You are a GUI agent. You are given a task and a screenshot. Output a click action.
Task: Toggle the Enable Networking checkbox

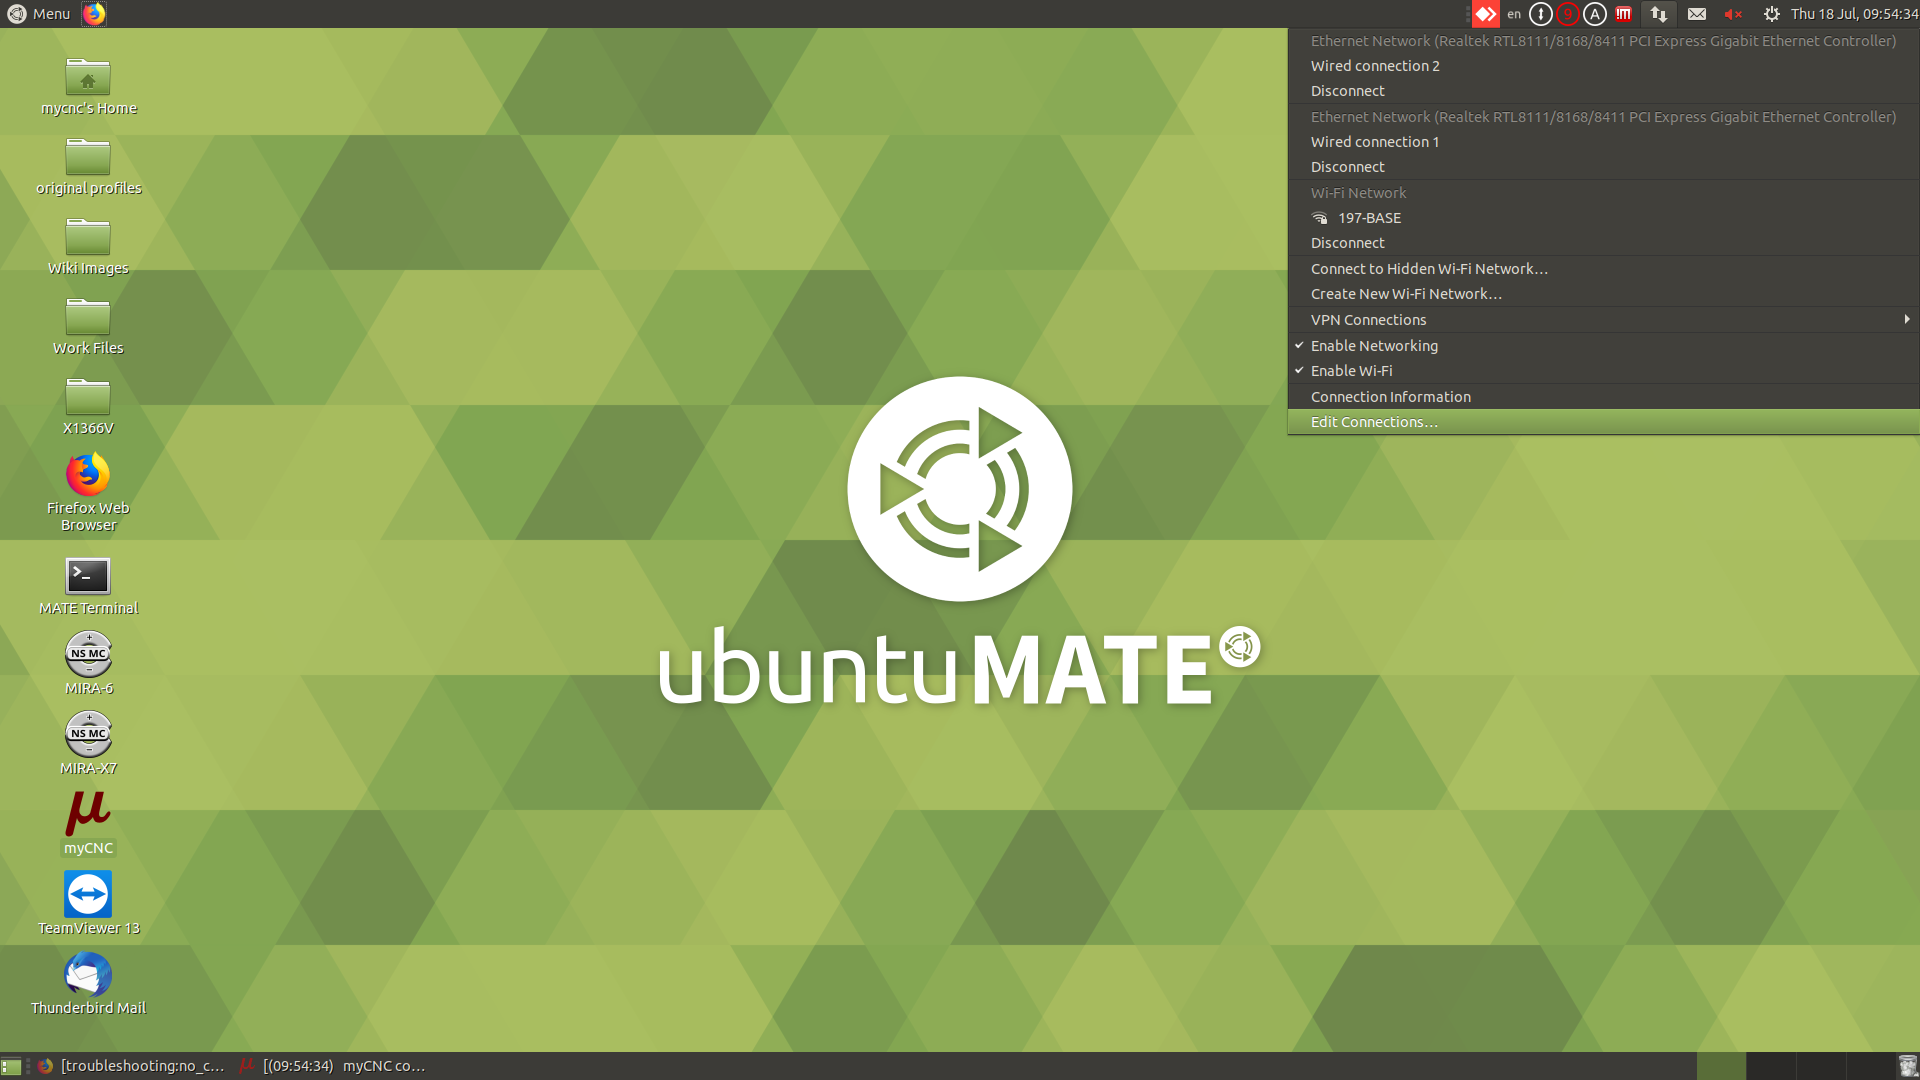tap(1374, 346)
